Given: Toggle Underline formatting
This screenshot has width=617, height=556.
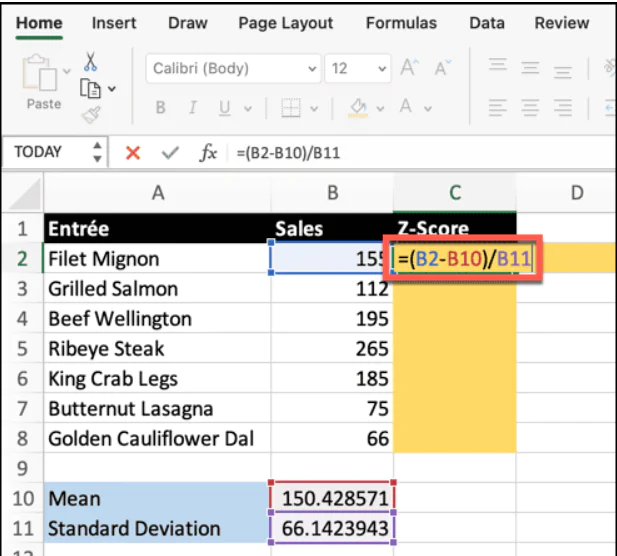Looking at the screenshot, I should click(x=224, y=108).
